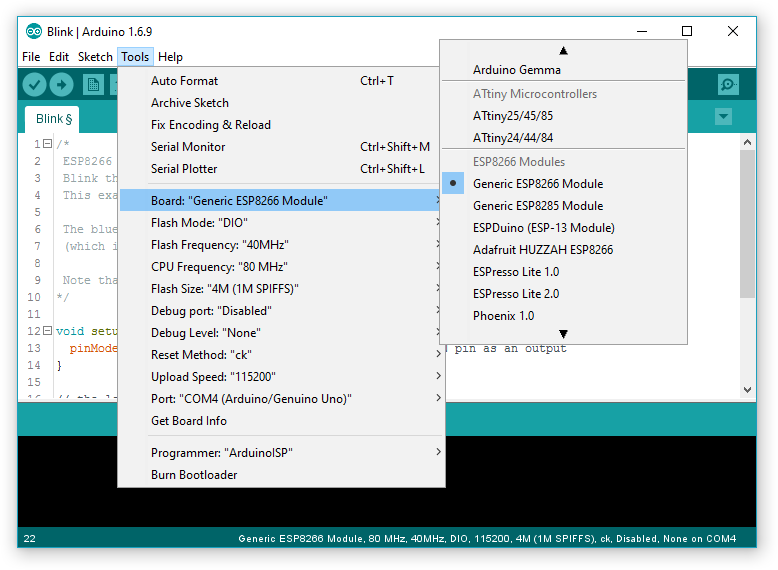Select the ATtiny24/44/84 board
The image size is (778, 570).
563,137
